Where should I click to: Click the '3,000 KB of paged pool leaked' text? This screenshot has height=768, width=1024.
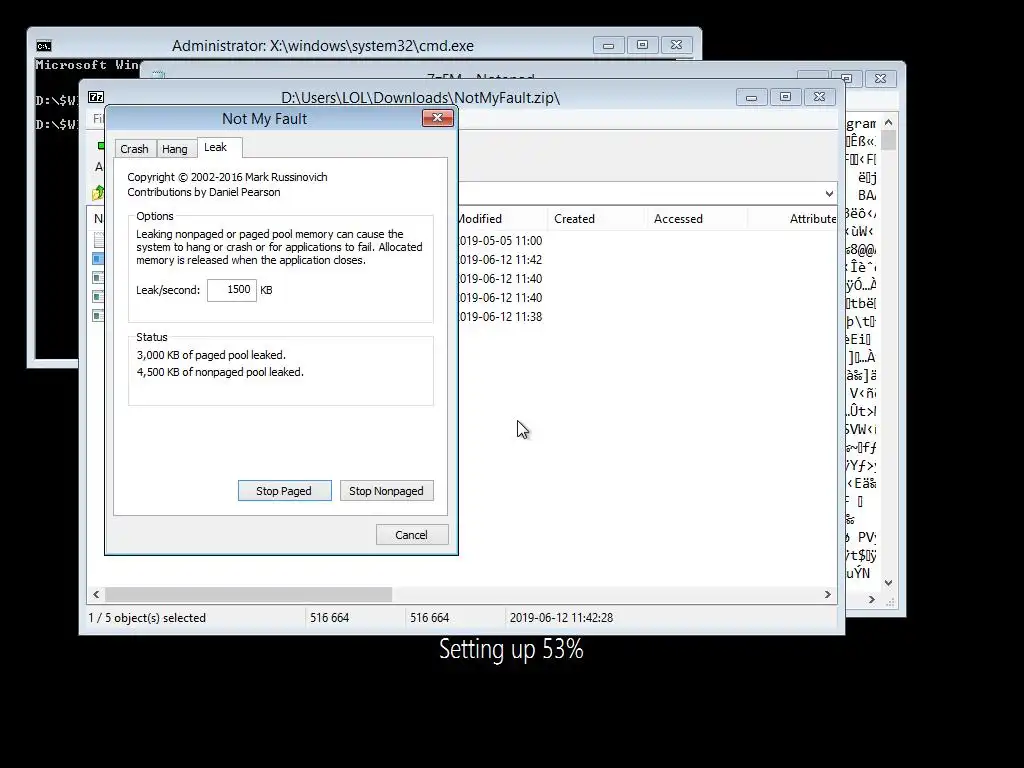pyautogui.click(x=211, y=355)
